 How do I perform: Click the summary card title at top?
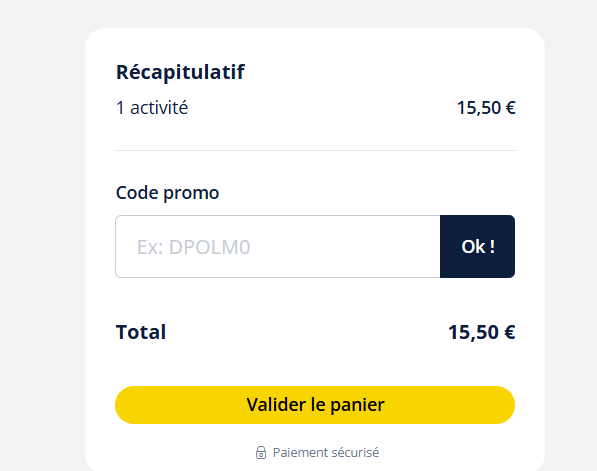point(180,72)
